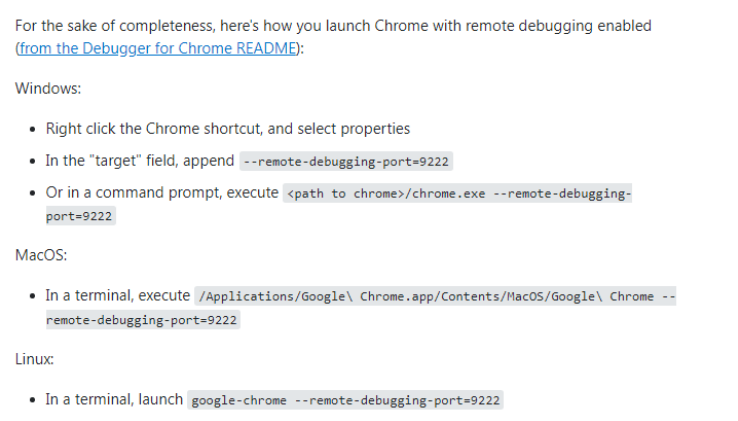Click the "Right click the Chrome shortcut" instruction text
This screenshot has width=738, height=421.
(x=227, y=129)
